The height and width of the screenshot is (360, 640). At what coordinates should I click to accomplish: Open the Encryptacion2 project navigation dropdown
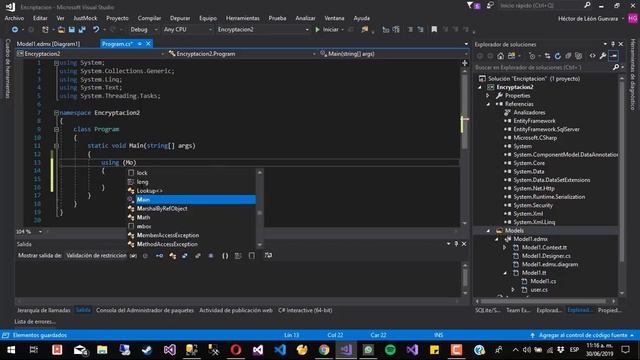[90, 53]
